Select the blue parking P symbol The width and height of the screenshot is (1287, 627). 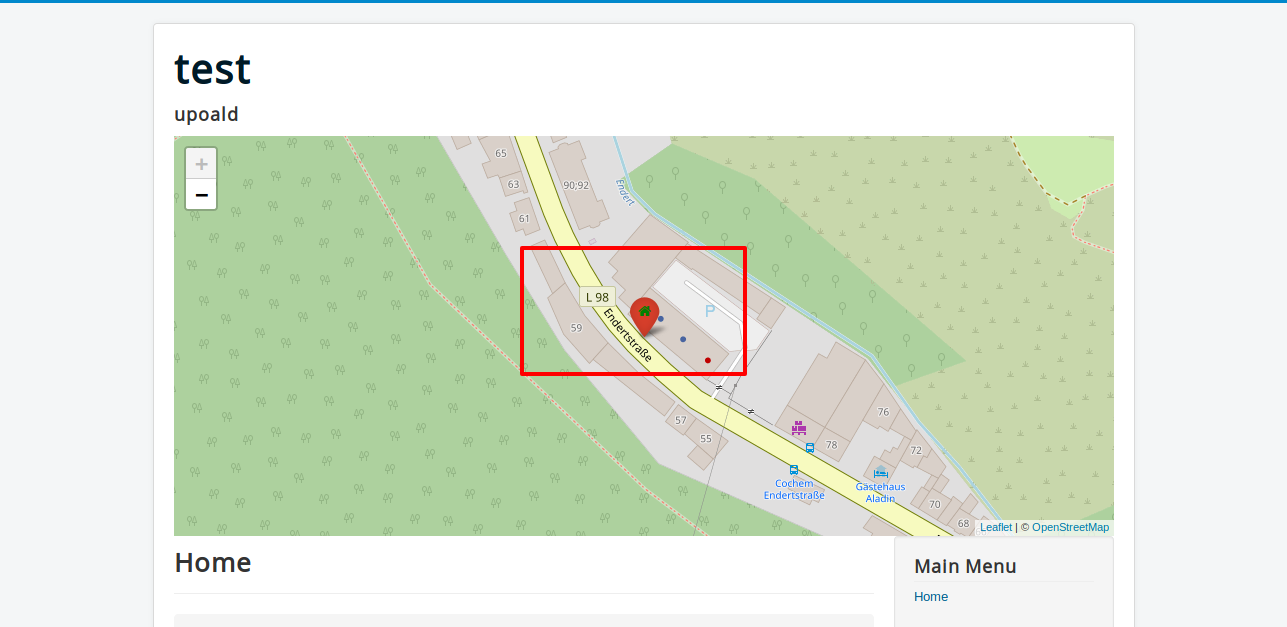710,312
